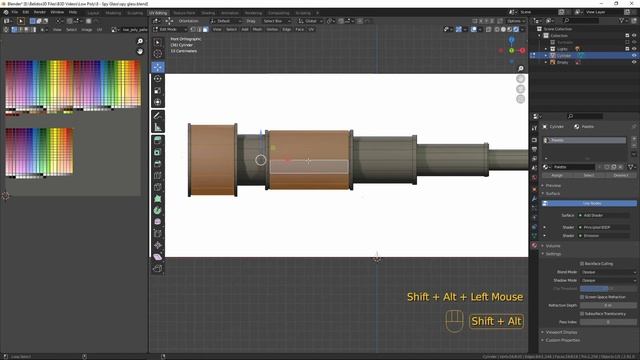This screenshot has height=360, width=640.
Task: Select the Inset Faces tool
Action: pyautogui.click(x=158, y=152)
